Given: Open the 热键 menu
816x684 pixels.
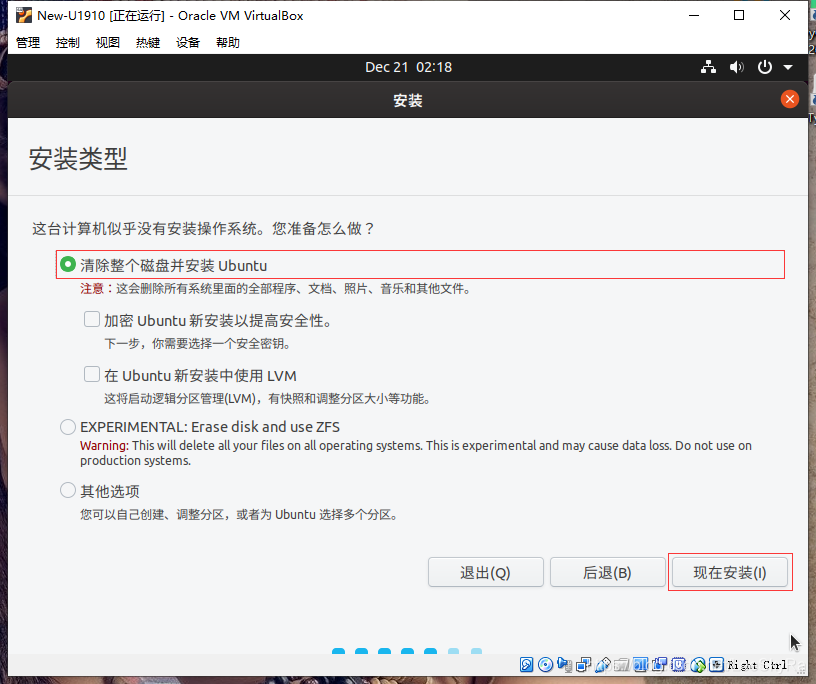Looking at the screenshot, I should (x=148, y=42).
